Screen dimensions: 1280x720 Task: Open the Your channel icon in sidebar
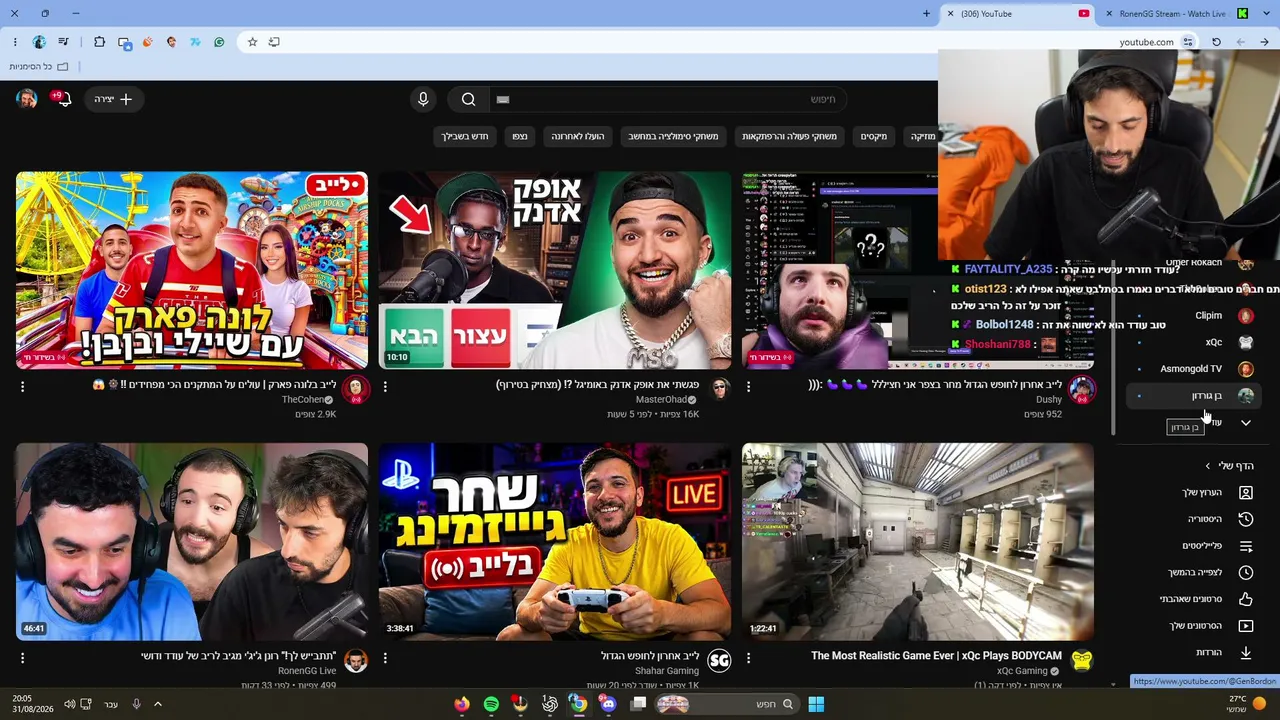[1246, 493]
